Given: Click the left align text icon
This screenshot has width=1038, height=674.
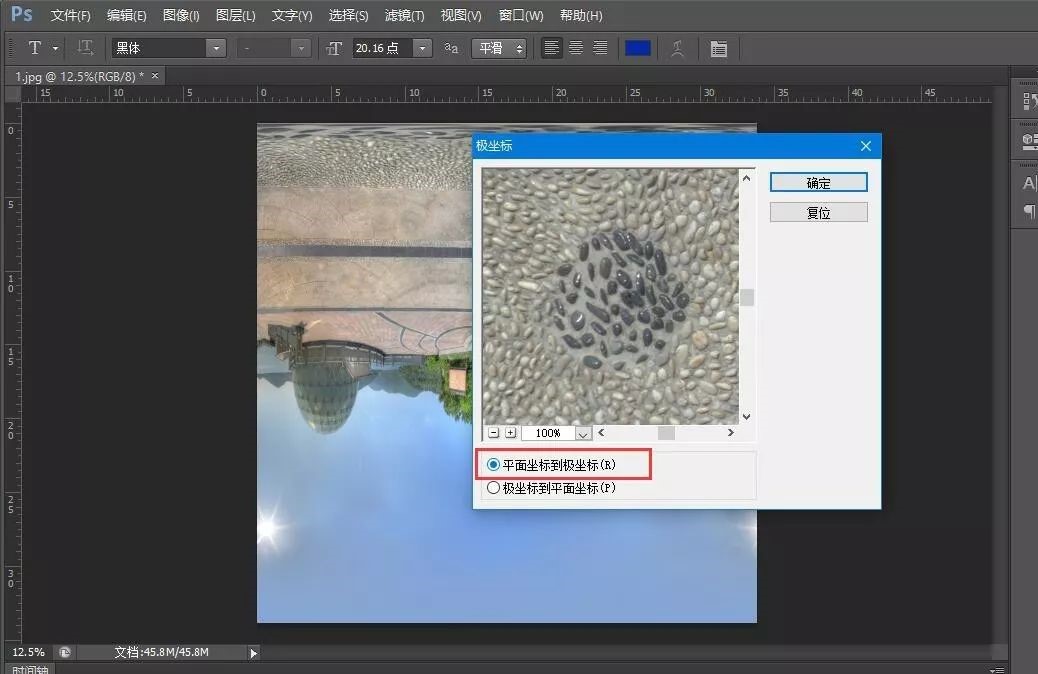Looking at the screenshot, I should [x=552, y=48].
